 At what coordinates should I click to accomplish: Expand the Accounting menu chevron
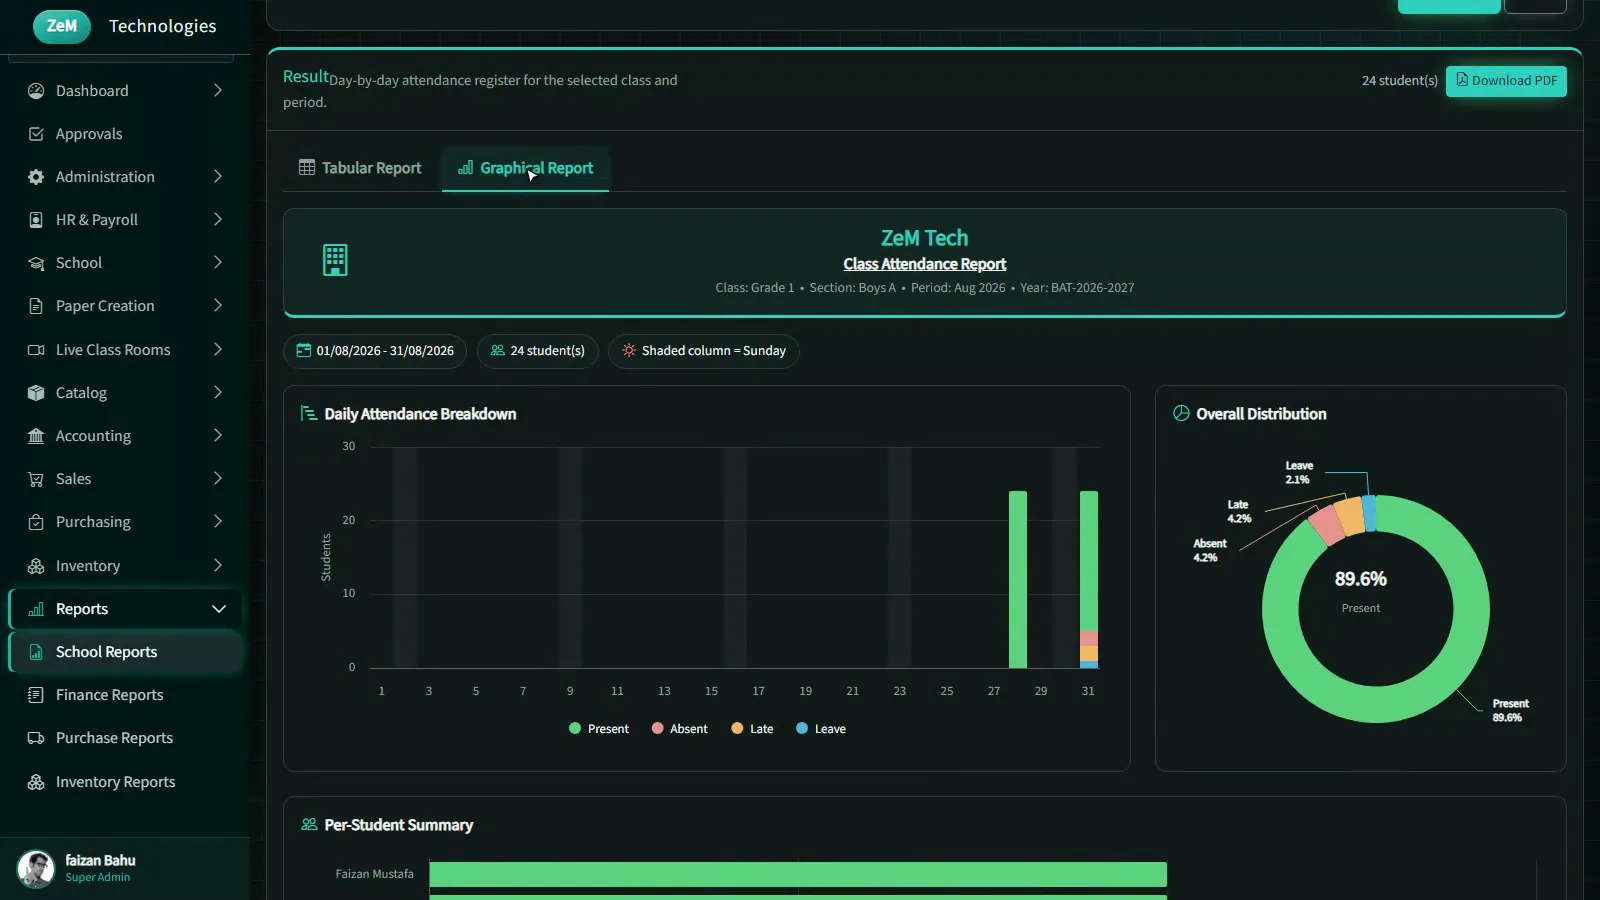coord(218,436)
